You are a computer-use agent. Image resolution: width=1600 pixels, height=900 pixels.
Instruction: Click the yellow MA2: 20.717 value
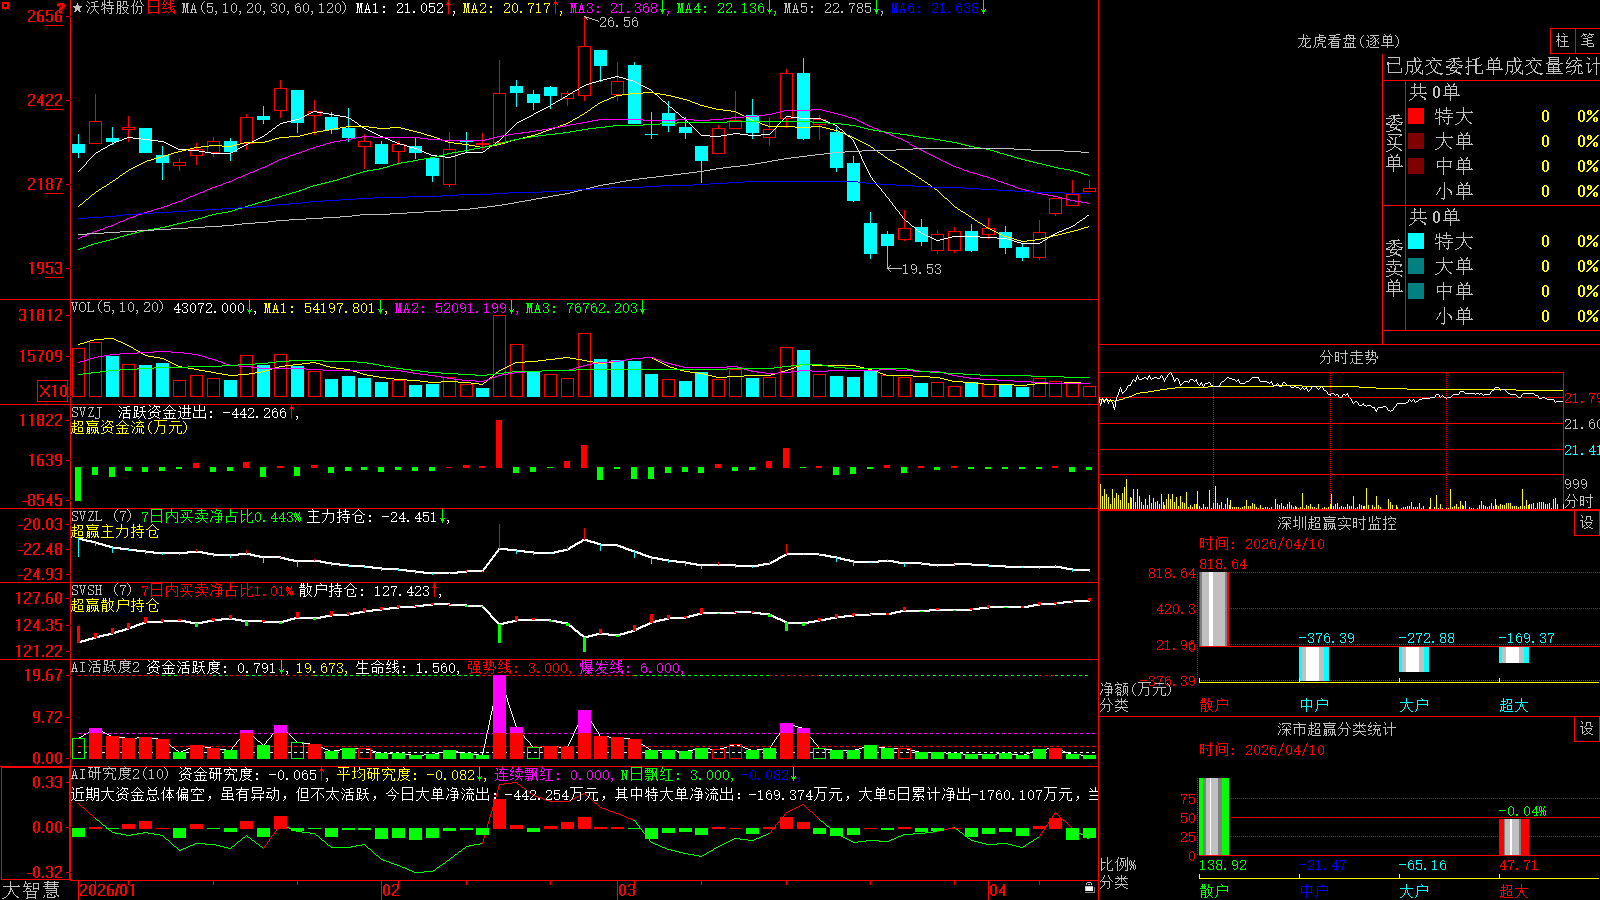tap(507, 8)
